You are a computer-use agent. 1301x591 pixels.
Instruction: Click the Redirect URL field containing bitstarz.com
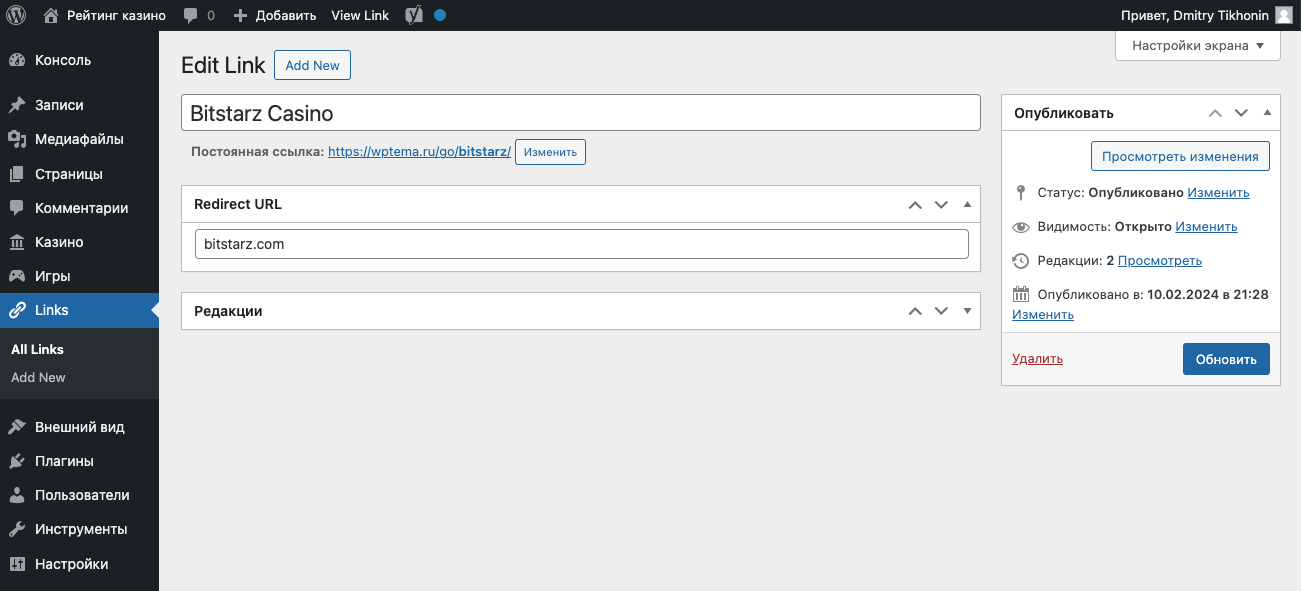(x=580, y=243)
